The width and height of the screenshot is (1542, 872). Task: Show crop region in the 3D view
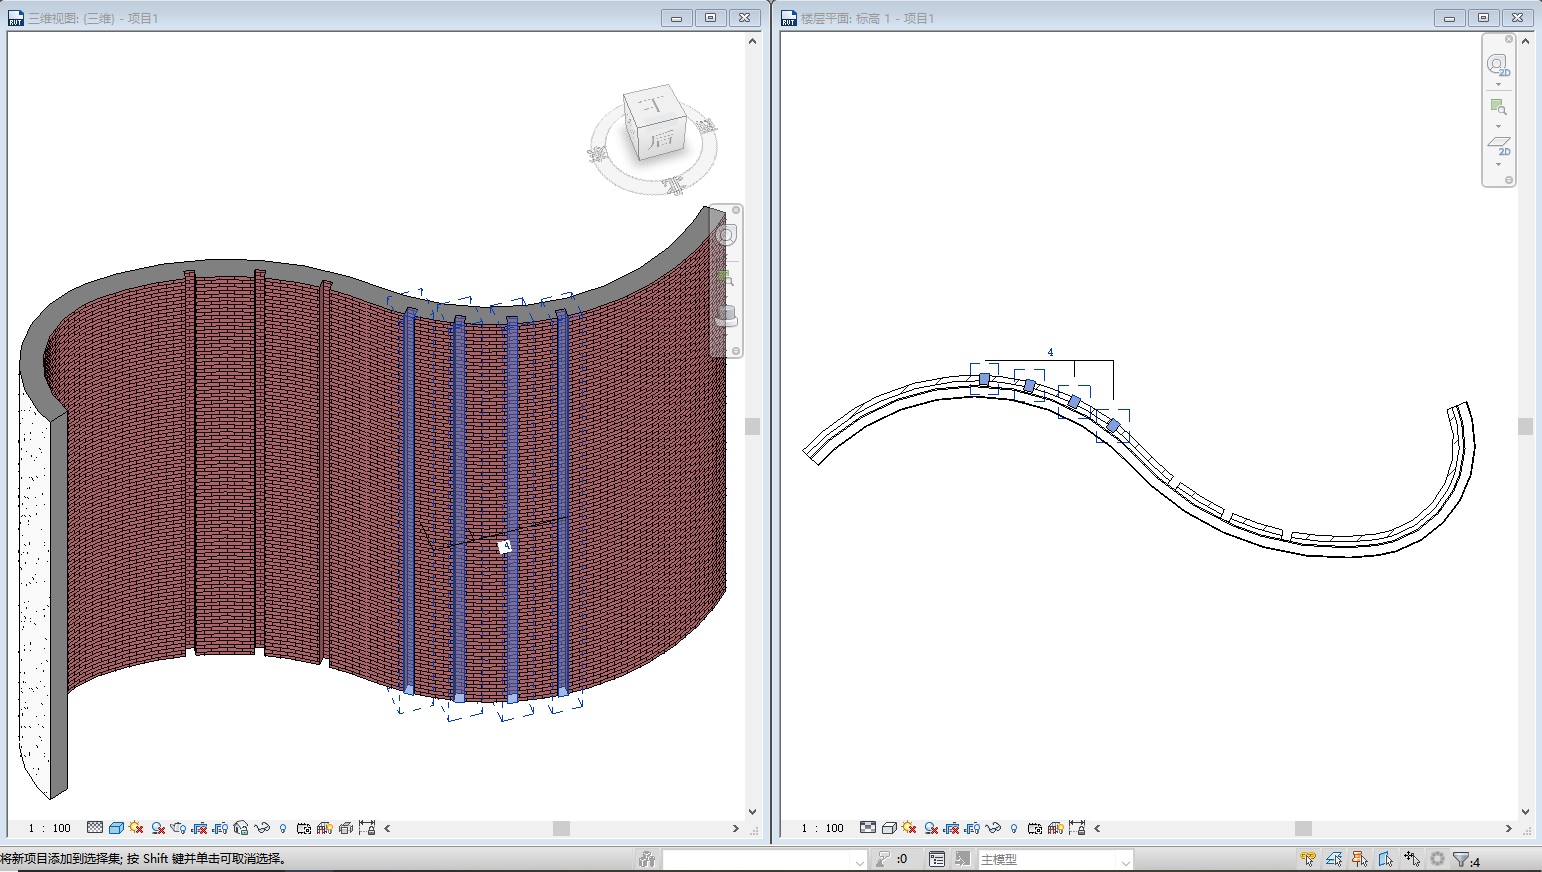coord(220,828)
